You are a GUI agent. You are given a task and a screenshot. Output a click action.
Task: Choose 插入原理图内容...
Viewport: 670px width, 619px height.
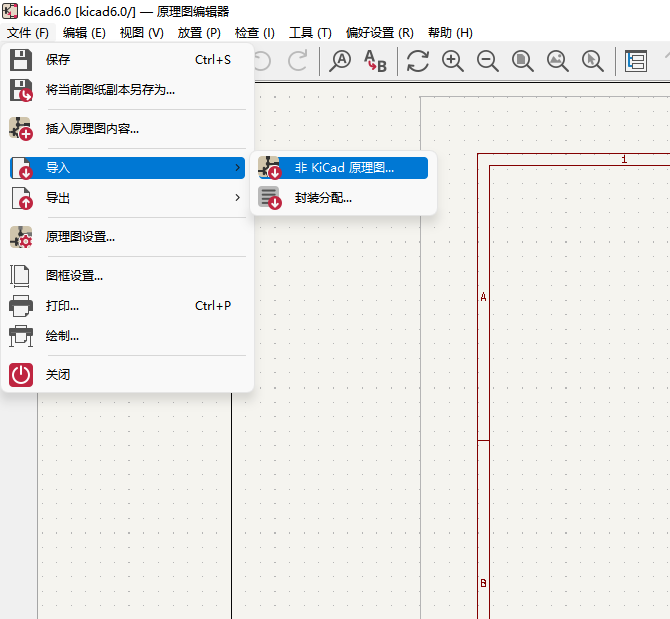tap(127, 129)
